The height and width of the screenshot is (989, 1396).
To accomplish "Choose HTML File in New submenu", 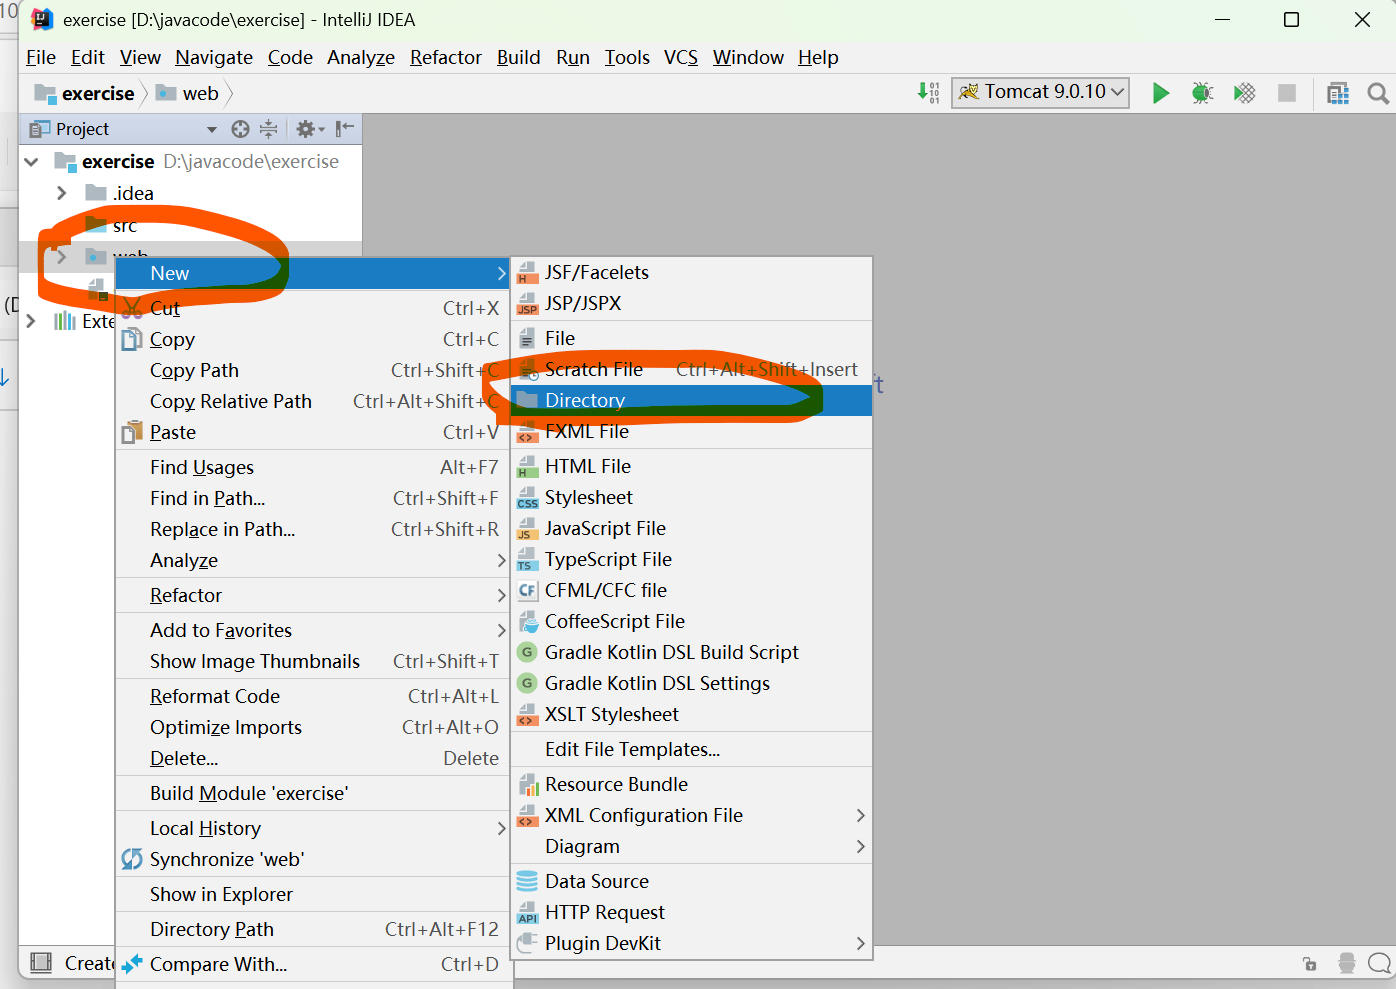I will click(691, 466).
